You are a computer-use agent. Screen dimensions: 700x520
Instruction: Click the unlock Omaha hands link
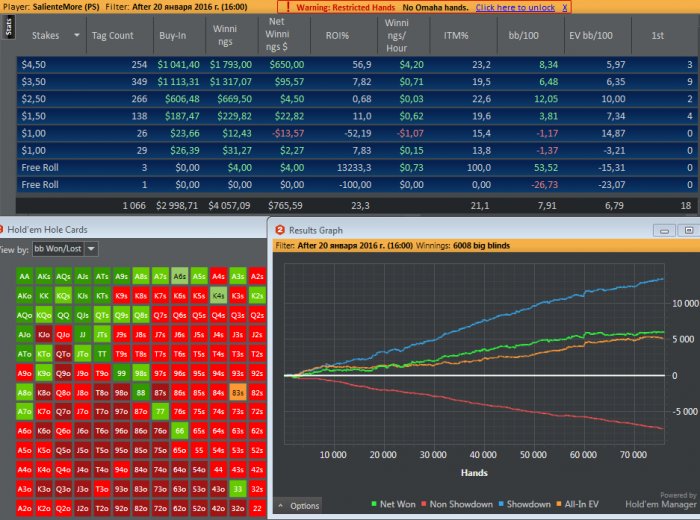pyautogui.click(x=515, y=7)
